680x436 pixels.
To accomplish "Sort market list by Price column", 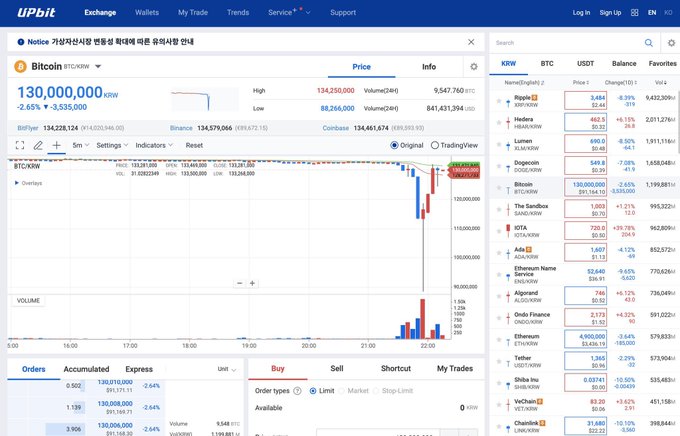I will 581,82.
